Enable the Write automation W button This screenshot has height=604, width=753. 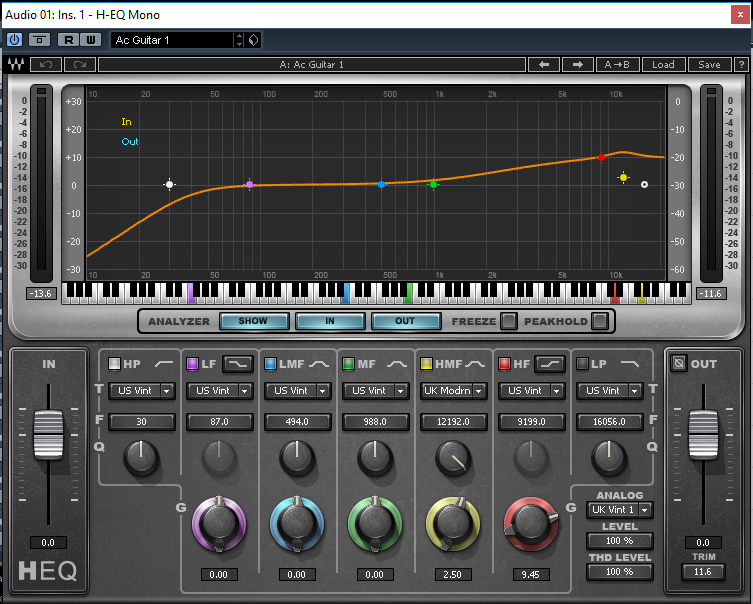[91, 40]
